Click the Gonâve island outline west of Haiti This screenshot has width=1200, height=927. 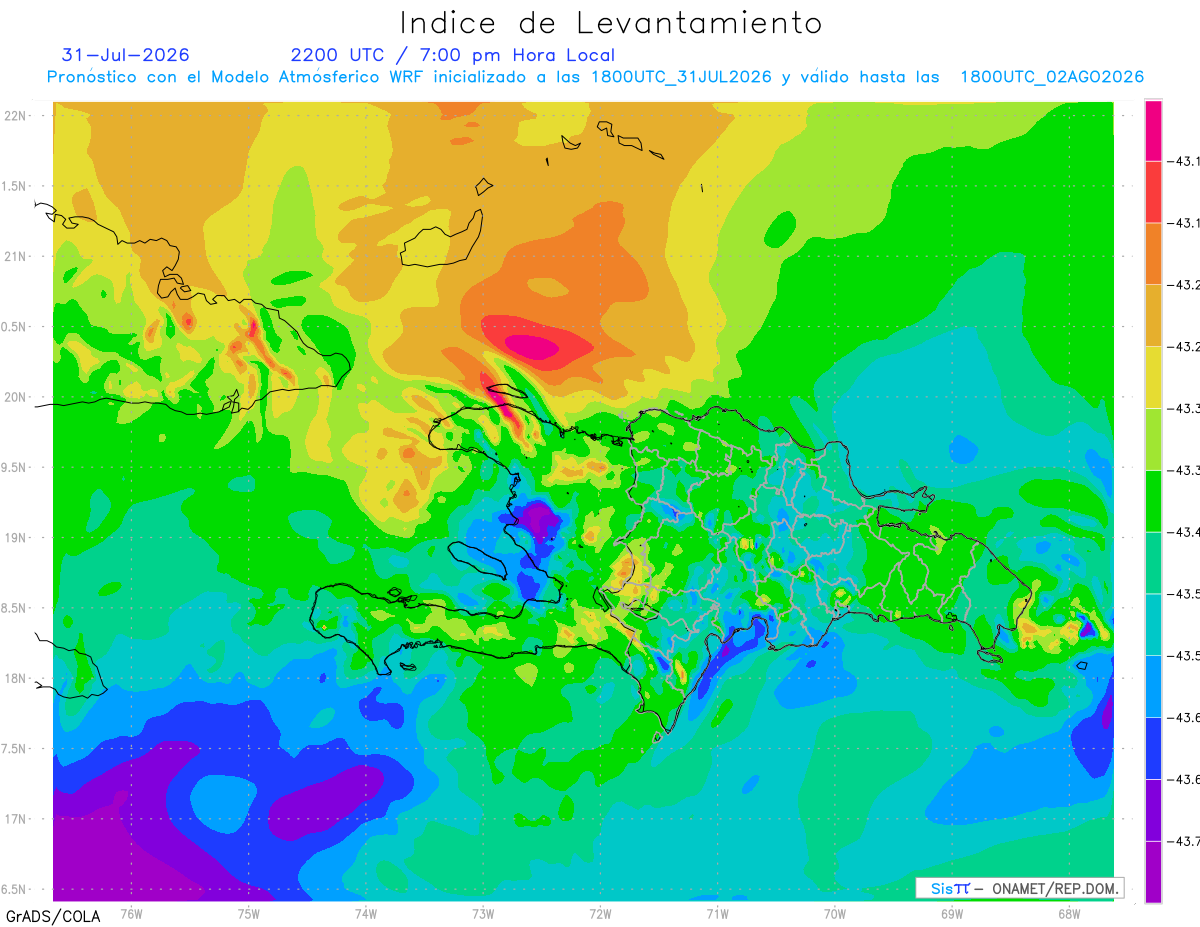[479, 561]
